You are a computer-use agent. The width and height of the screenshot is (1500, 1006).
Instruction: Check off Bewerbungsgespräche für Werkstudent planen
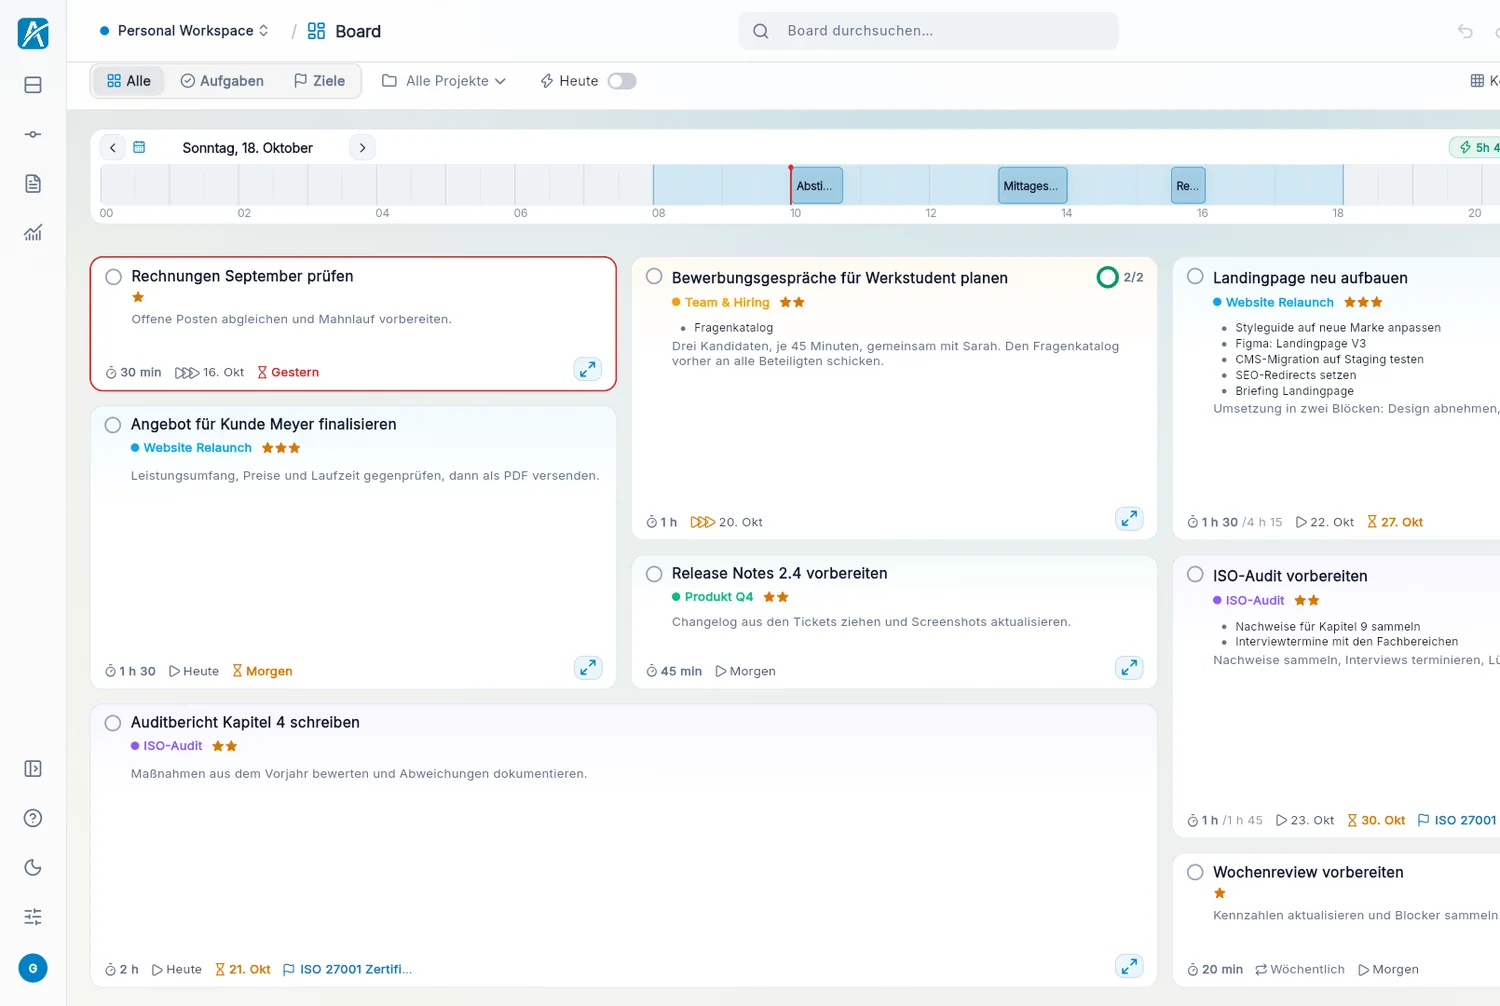654,277
